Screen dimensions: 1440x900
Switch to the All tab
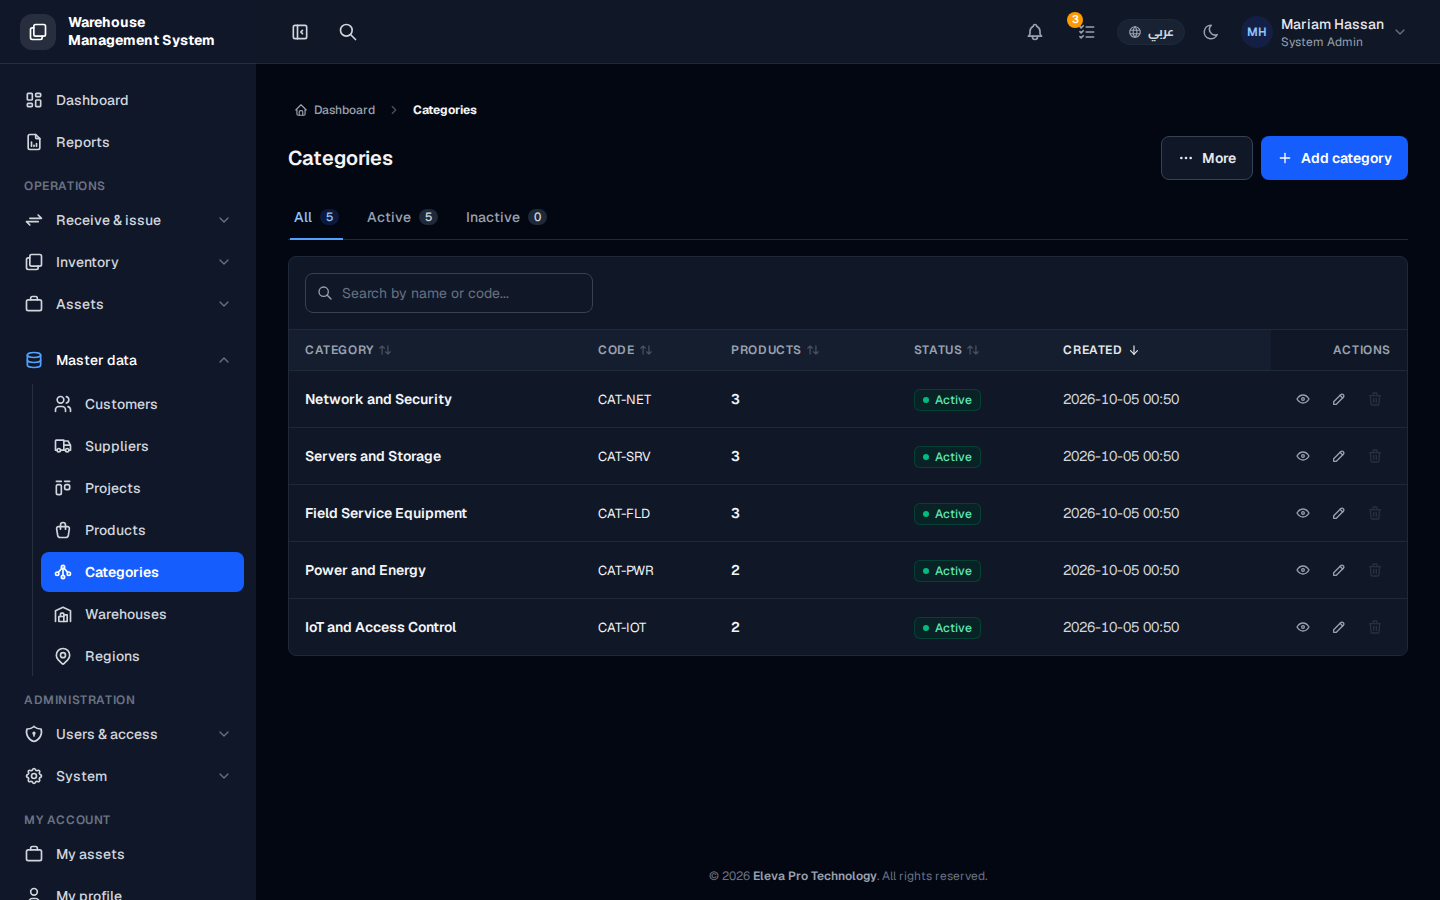316,217
